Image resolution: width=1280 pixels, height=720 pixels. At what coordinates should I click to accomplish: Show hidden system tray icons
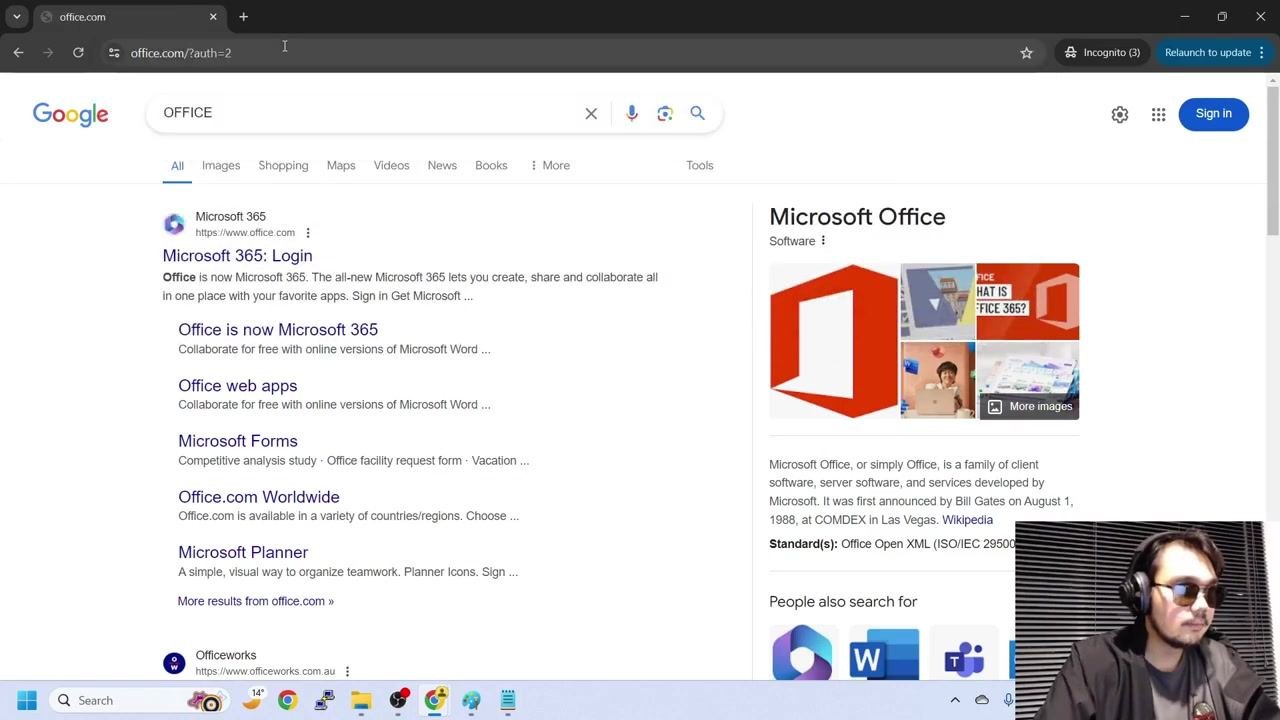tap(955, 701)
